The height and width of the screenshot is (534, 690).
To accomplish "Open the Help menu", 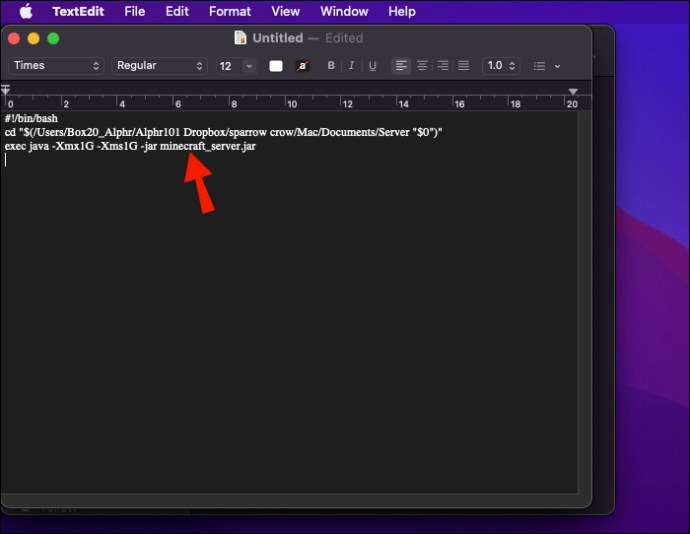I will (402, 12).
